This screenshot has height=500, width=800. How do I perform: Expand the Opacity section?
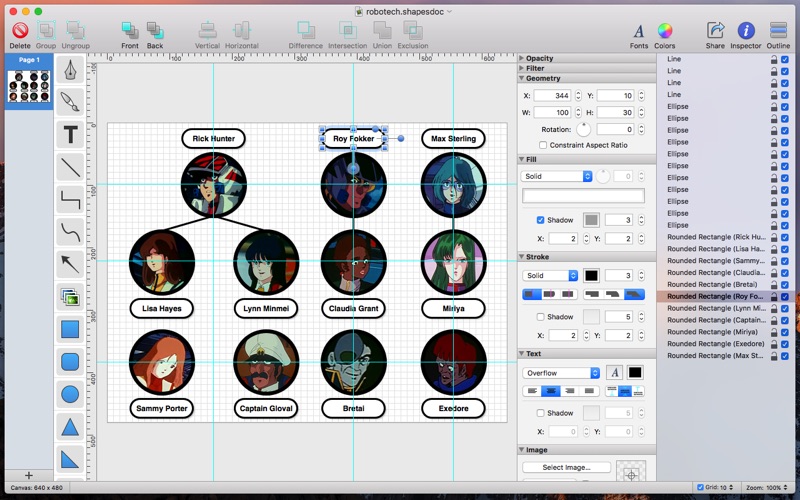pos(521,58)
